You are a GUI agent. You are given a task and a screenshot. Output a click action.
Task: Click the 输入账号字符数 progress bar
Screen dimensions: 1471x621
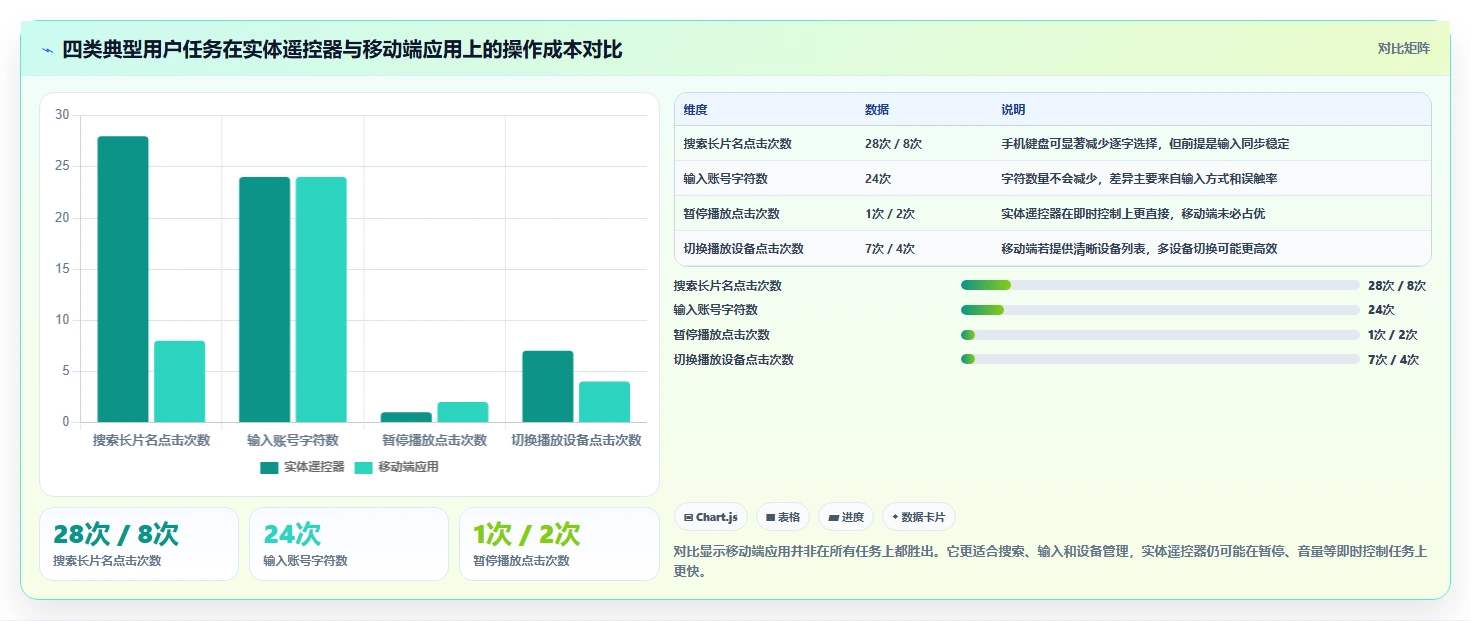[1160, 310]
